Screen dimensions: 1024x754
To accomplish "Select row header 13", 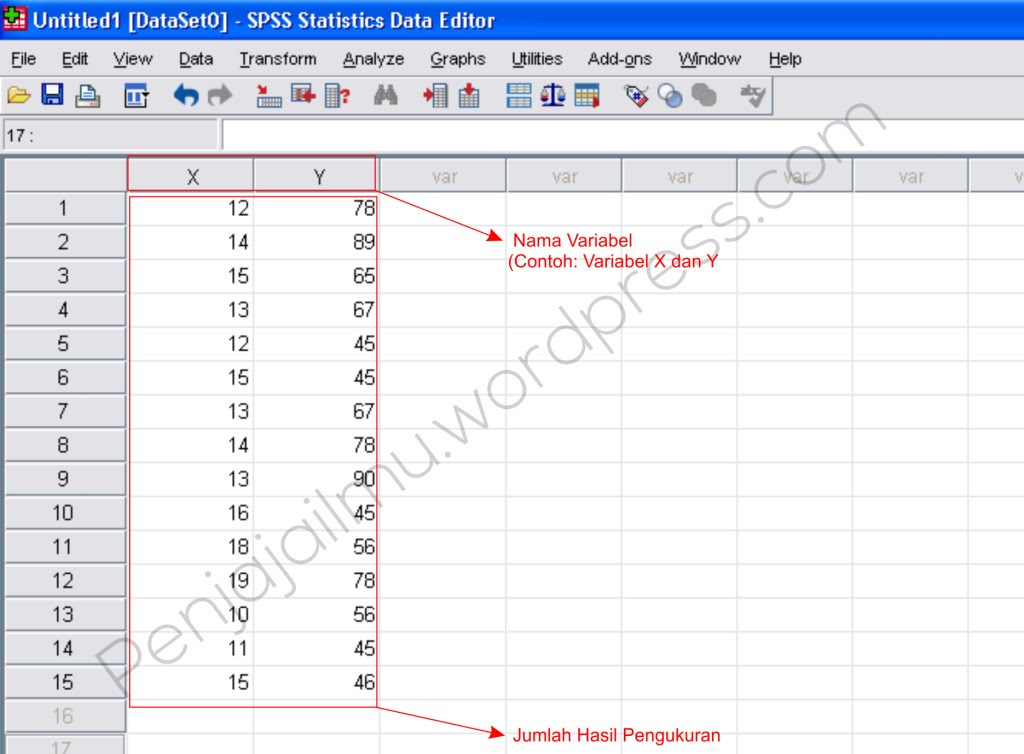I will (x=65, y=615).
